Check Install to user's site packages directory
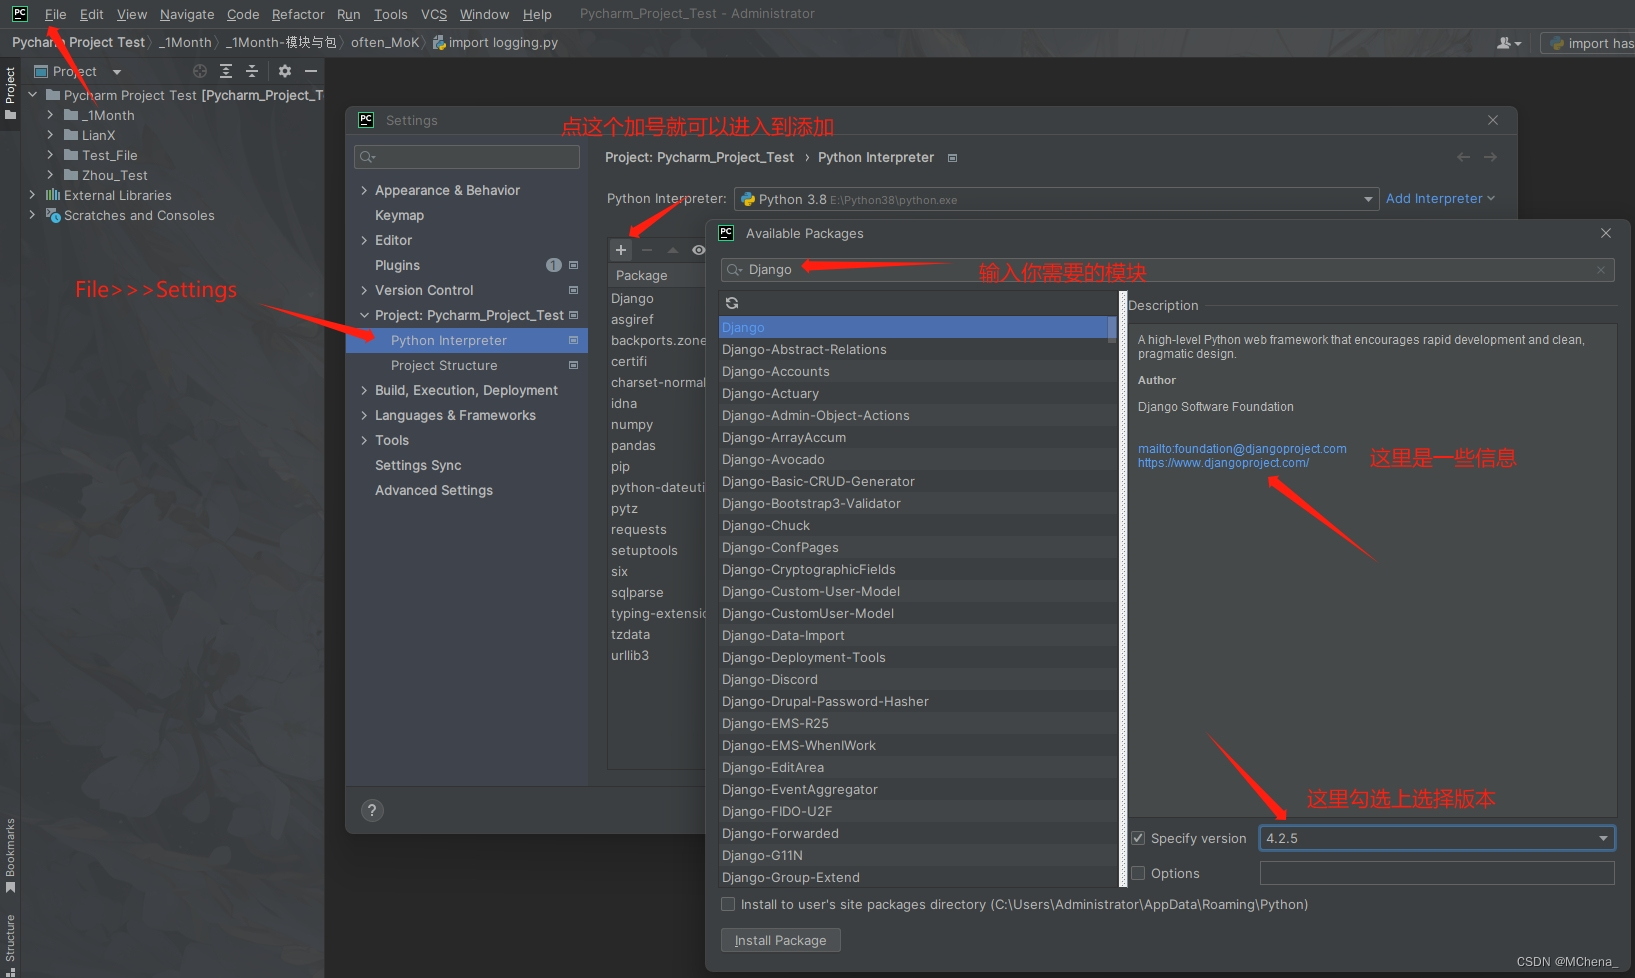Image resolution: width=1635 pixels, height=978 pixels. (728, 904)
